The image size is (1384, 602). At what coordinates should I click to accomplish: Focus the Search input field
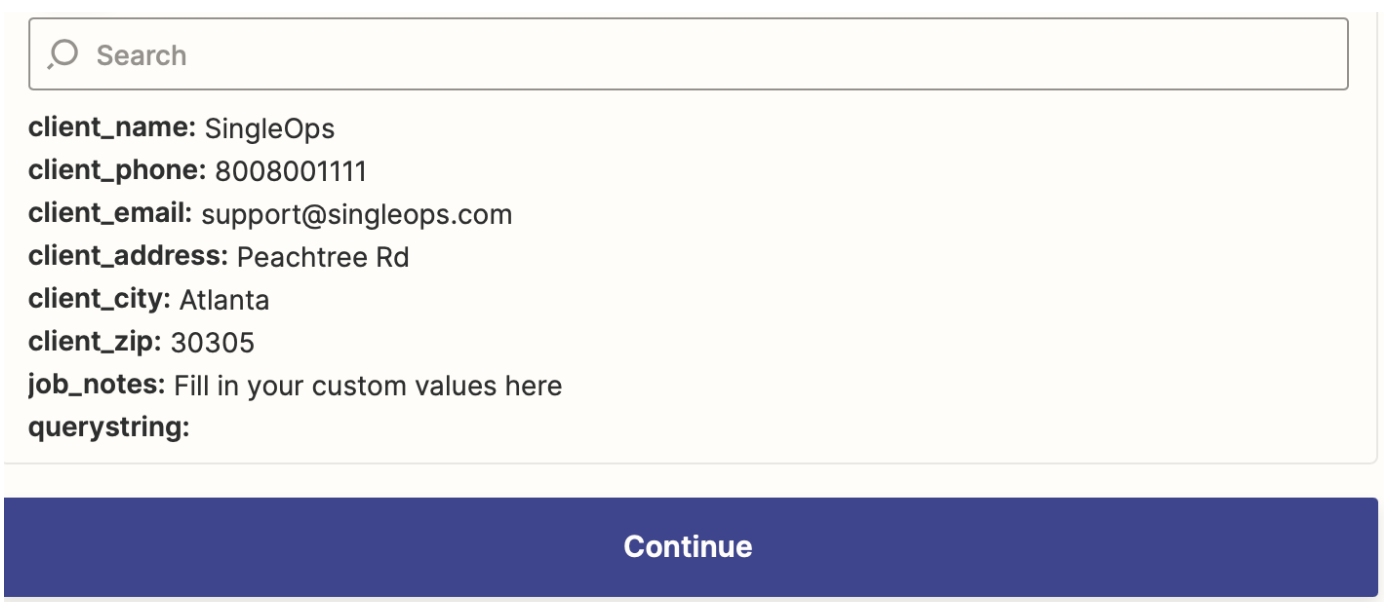[x=688, y=54]
